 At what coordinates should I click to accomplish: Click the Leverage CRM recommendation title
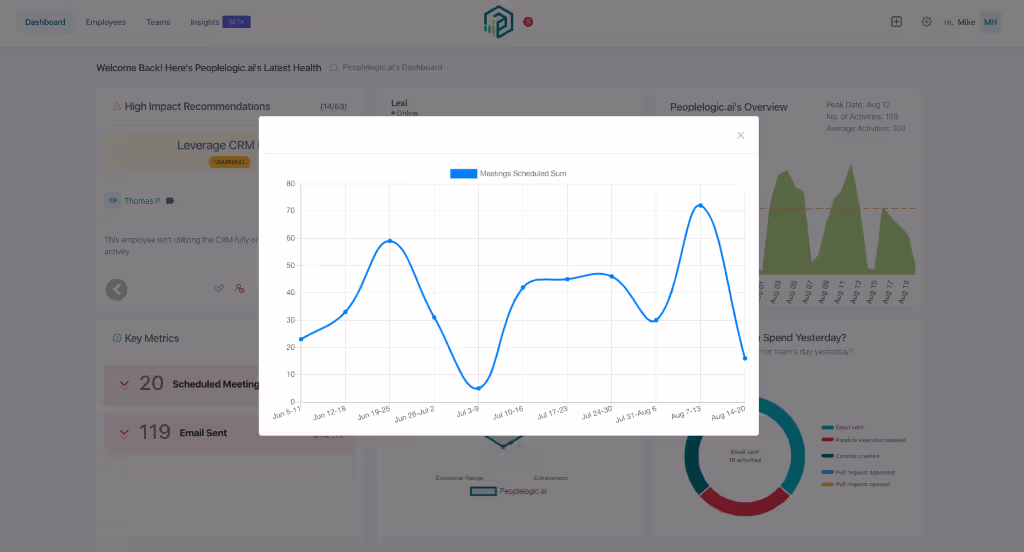point(217,145)
